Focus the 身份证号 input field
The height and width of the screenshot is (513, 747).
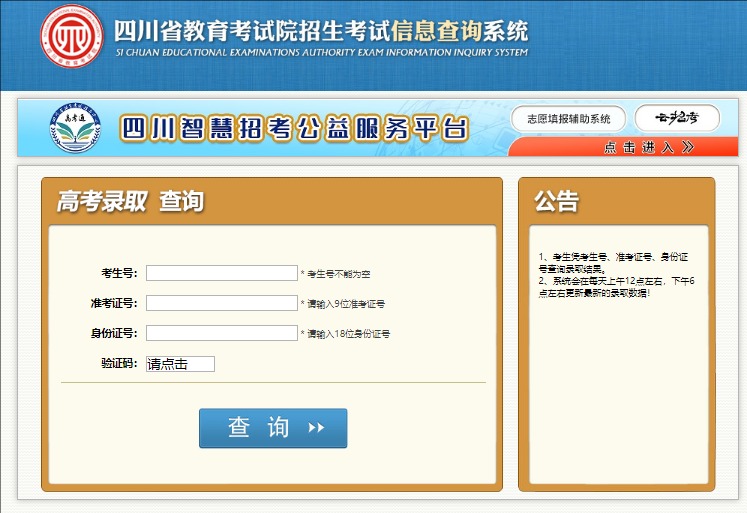click(222, 333)
